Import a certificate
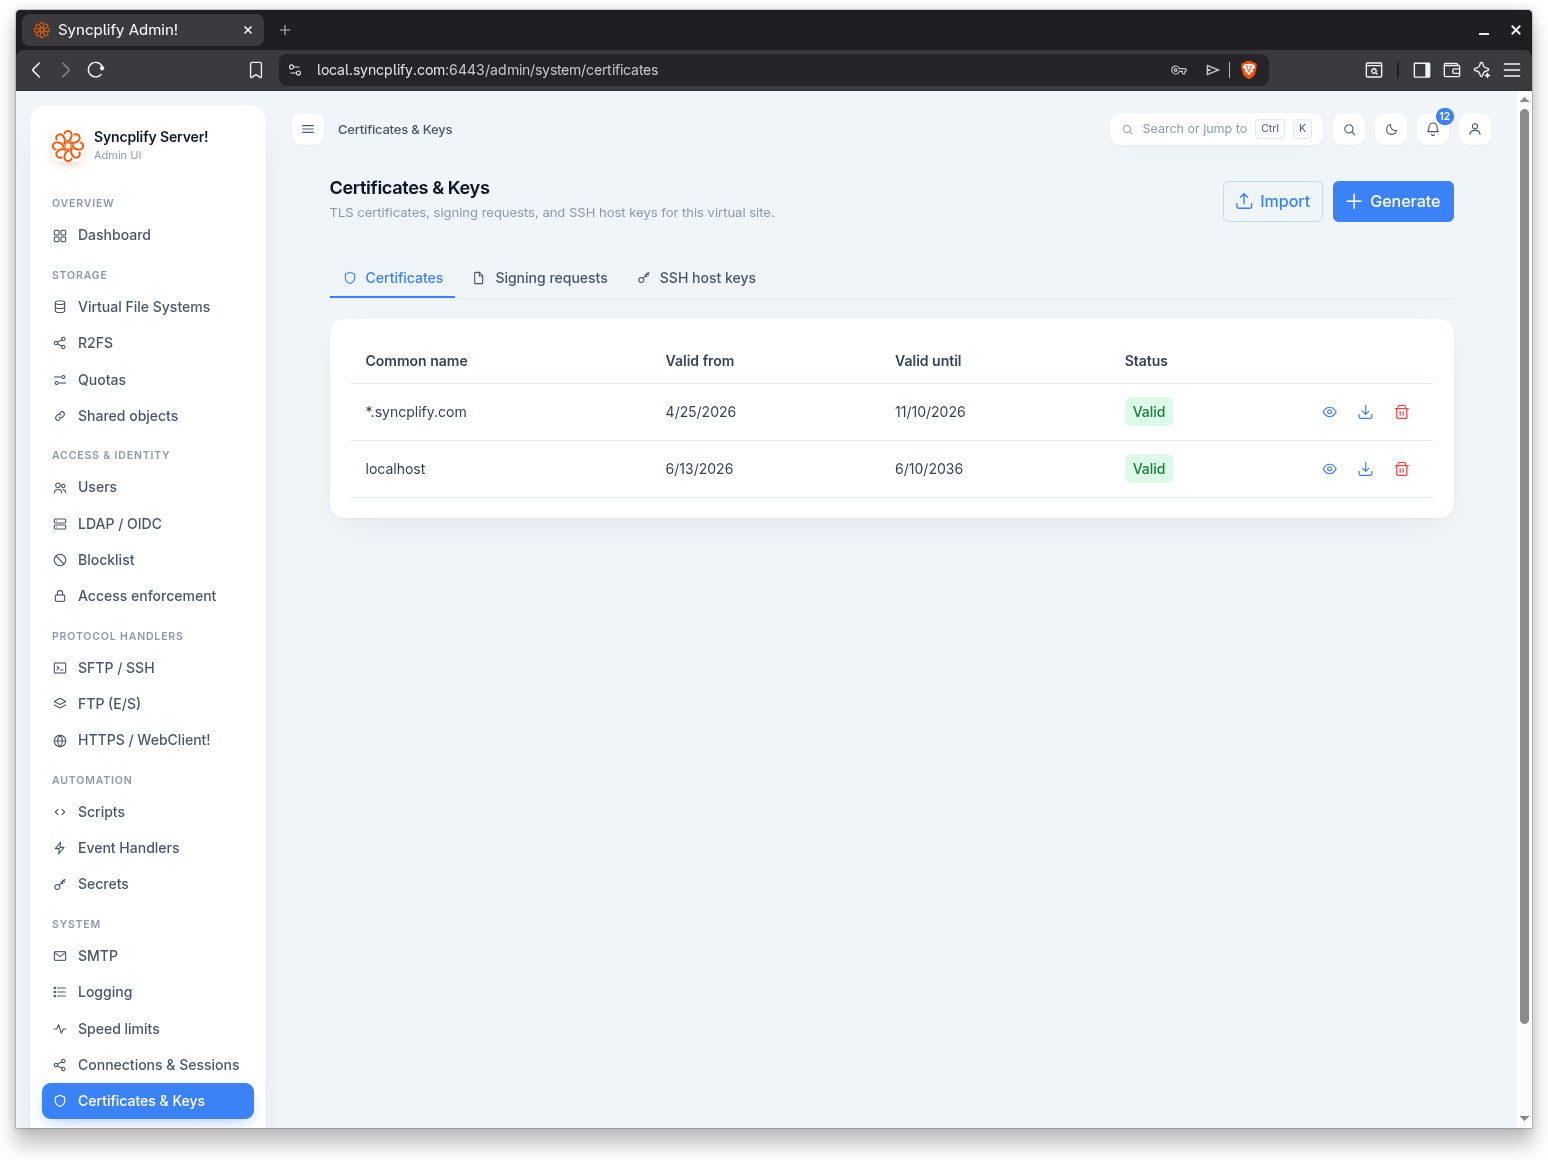1548x1160 pixels. 1273,201
